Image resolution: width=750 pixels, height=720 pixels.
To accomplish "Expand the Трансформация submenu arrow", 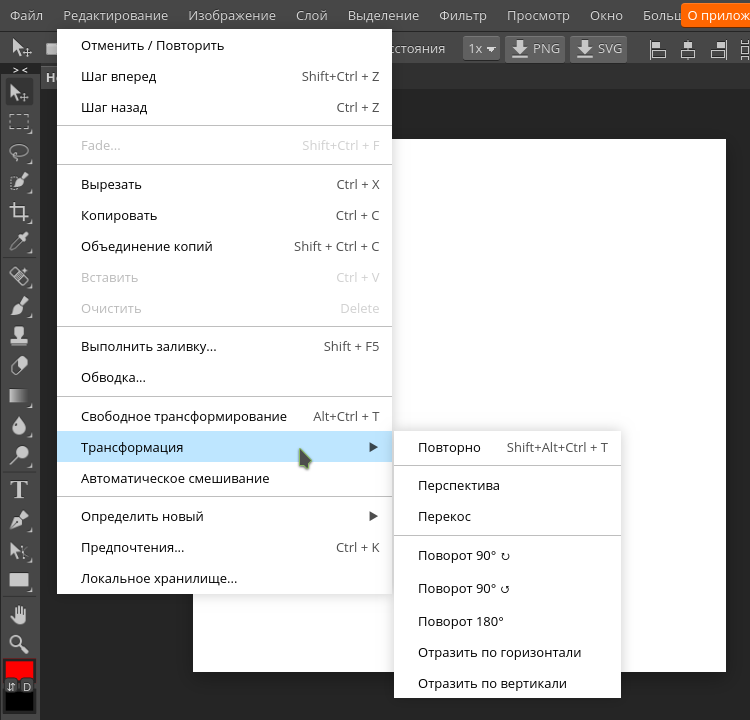I will [374, 447].
